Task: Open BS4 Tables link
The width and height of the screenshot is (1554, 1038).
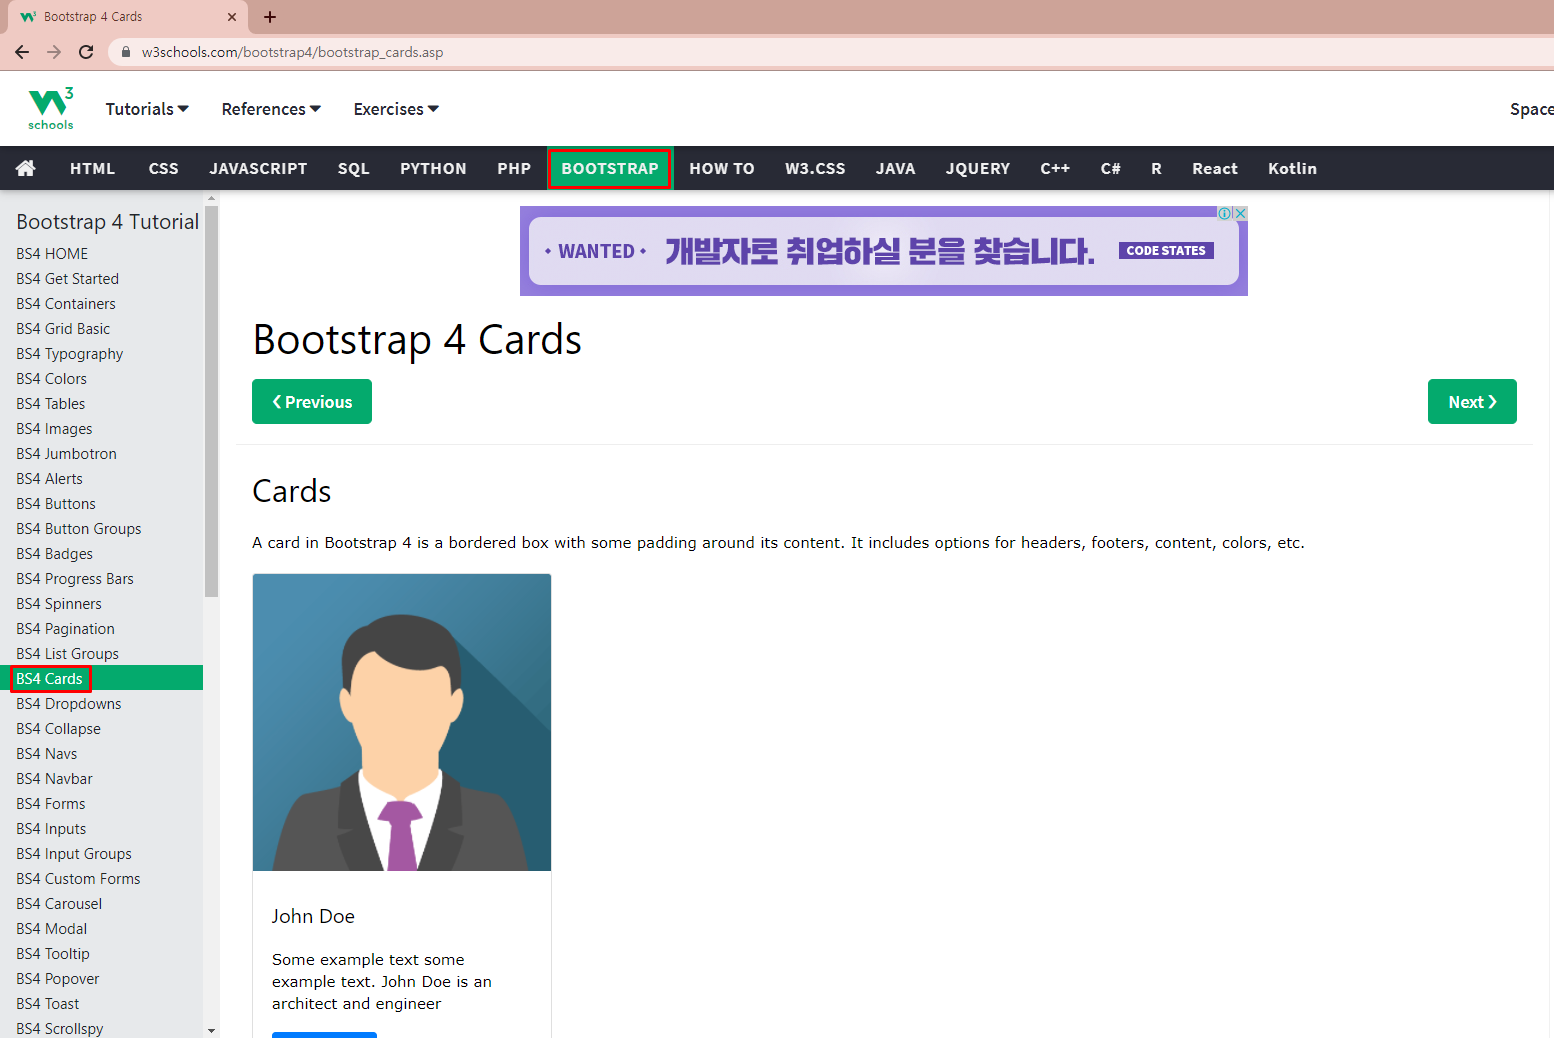Action: (x=51, y=404)
